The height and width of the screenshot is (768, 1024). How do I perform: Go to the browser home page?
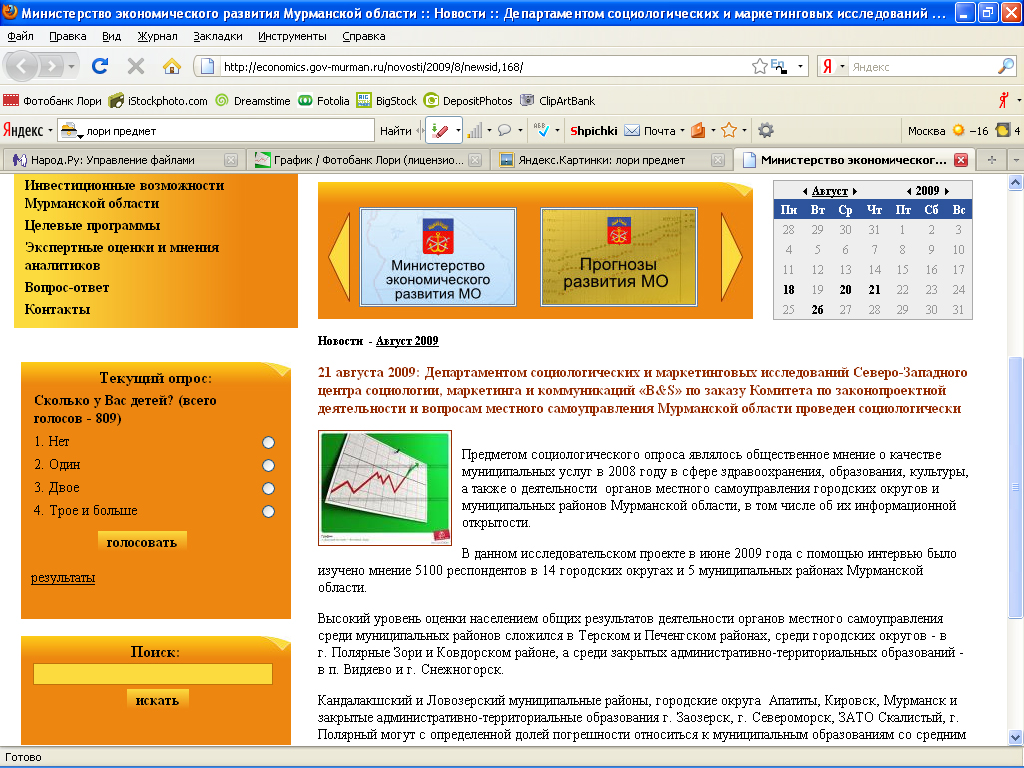[172, 66]
